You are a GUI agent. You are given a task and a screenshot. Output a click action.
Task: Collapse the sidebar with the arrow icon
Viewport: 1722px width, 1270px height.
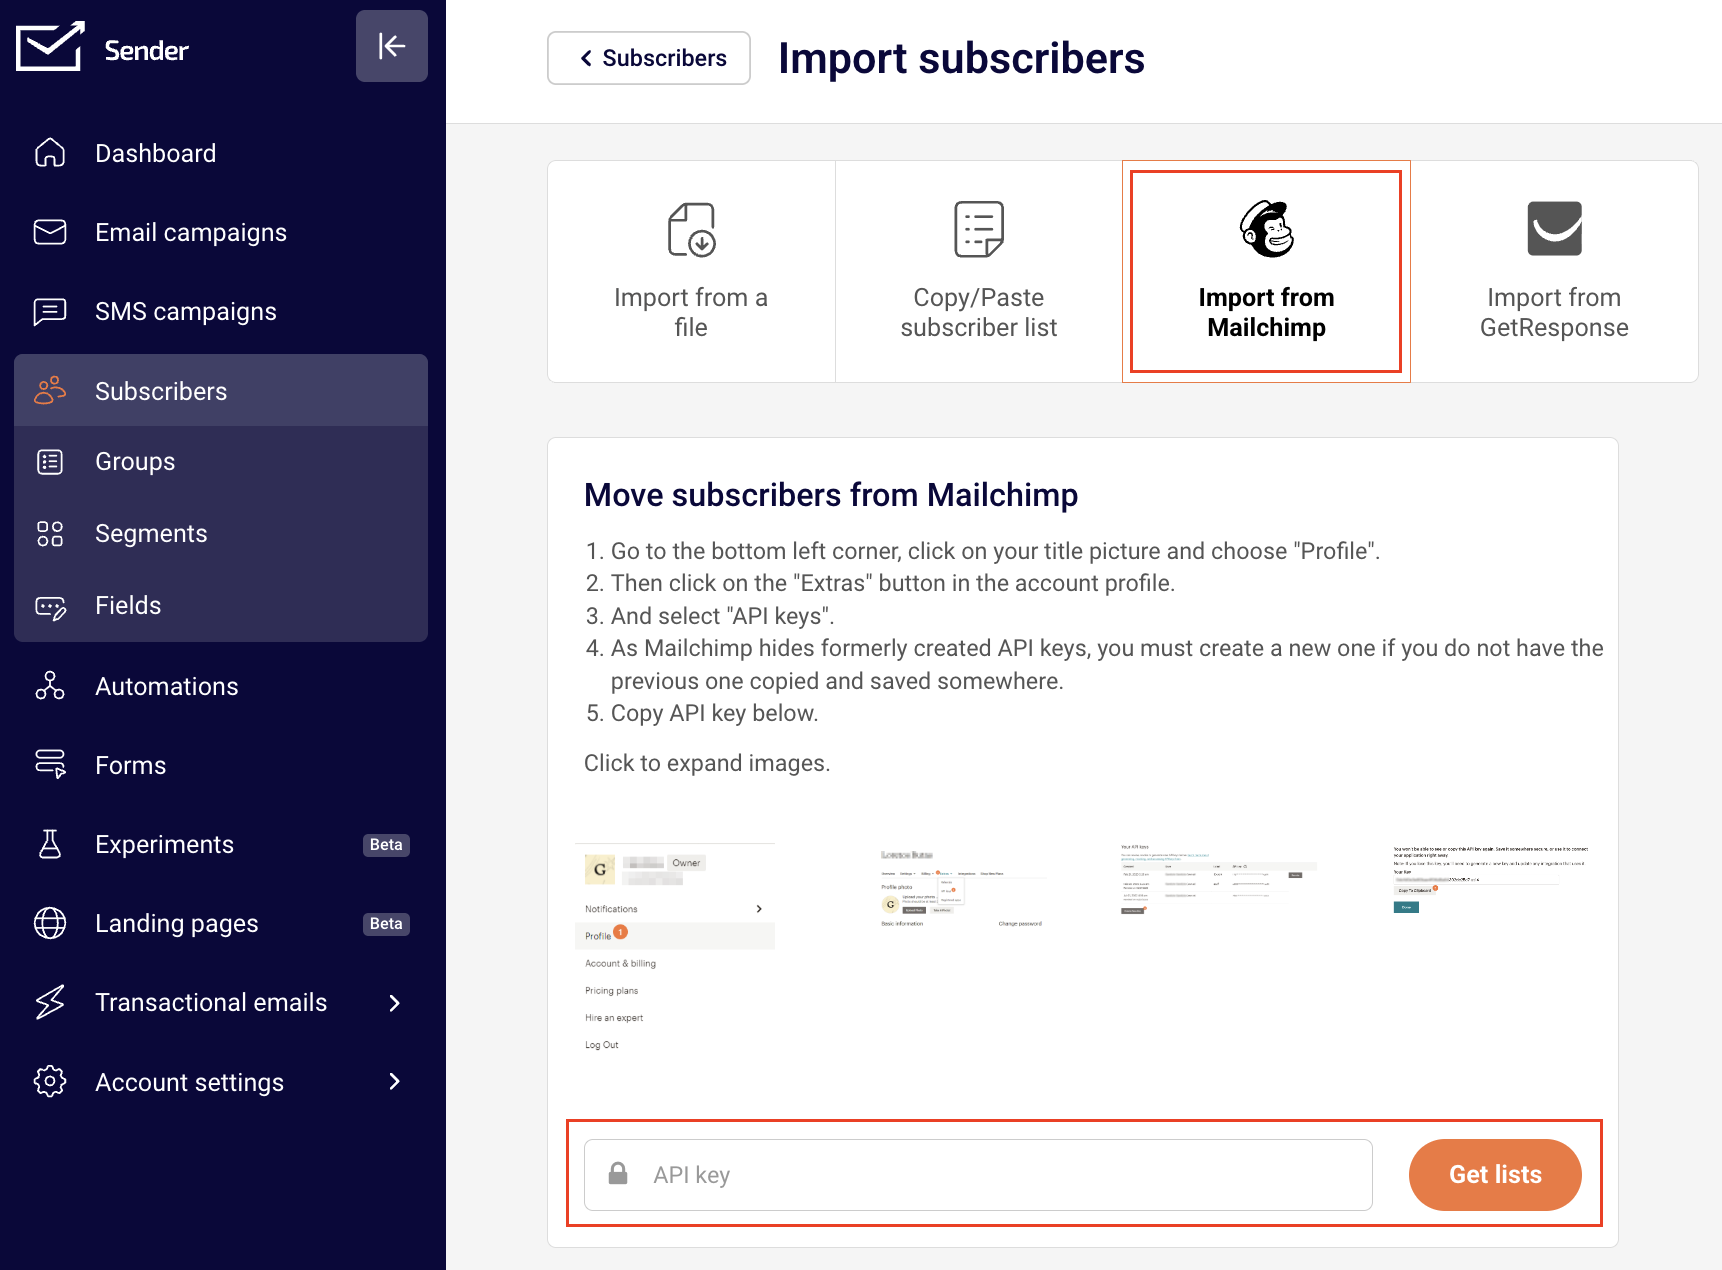[391, 46]
